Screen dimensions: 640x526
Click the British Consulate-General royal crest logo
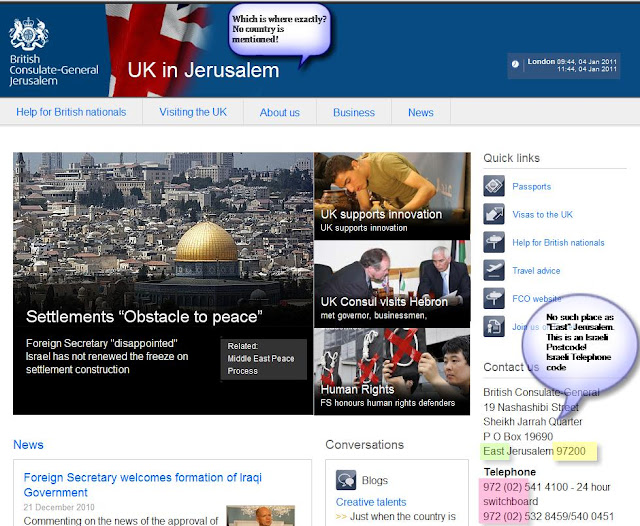tap(29, 34)
